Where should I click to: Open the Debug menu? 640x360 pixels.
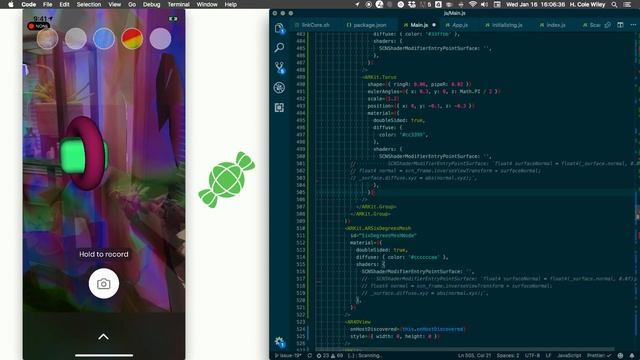coord(151,4)
